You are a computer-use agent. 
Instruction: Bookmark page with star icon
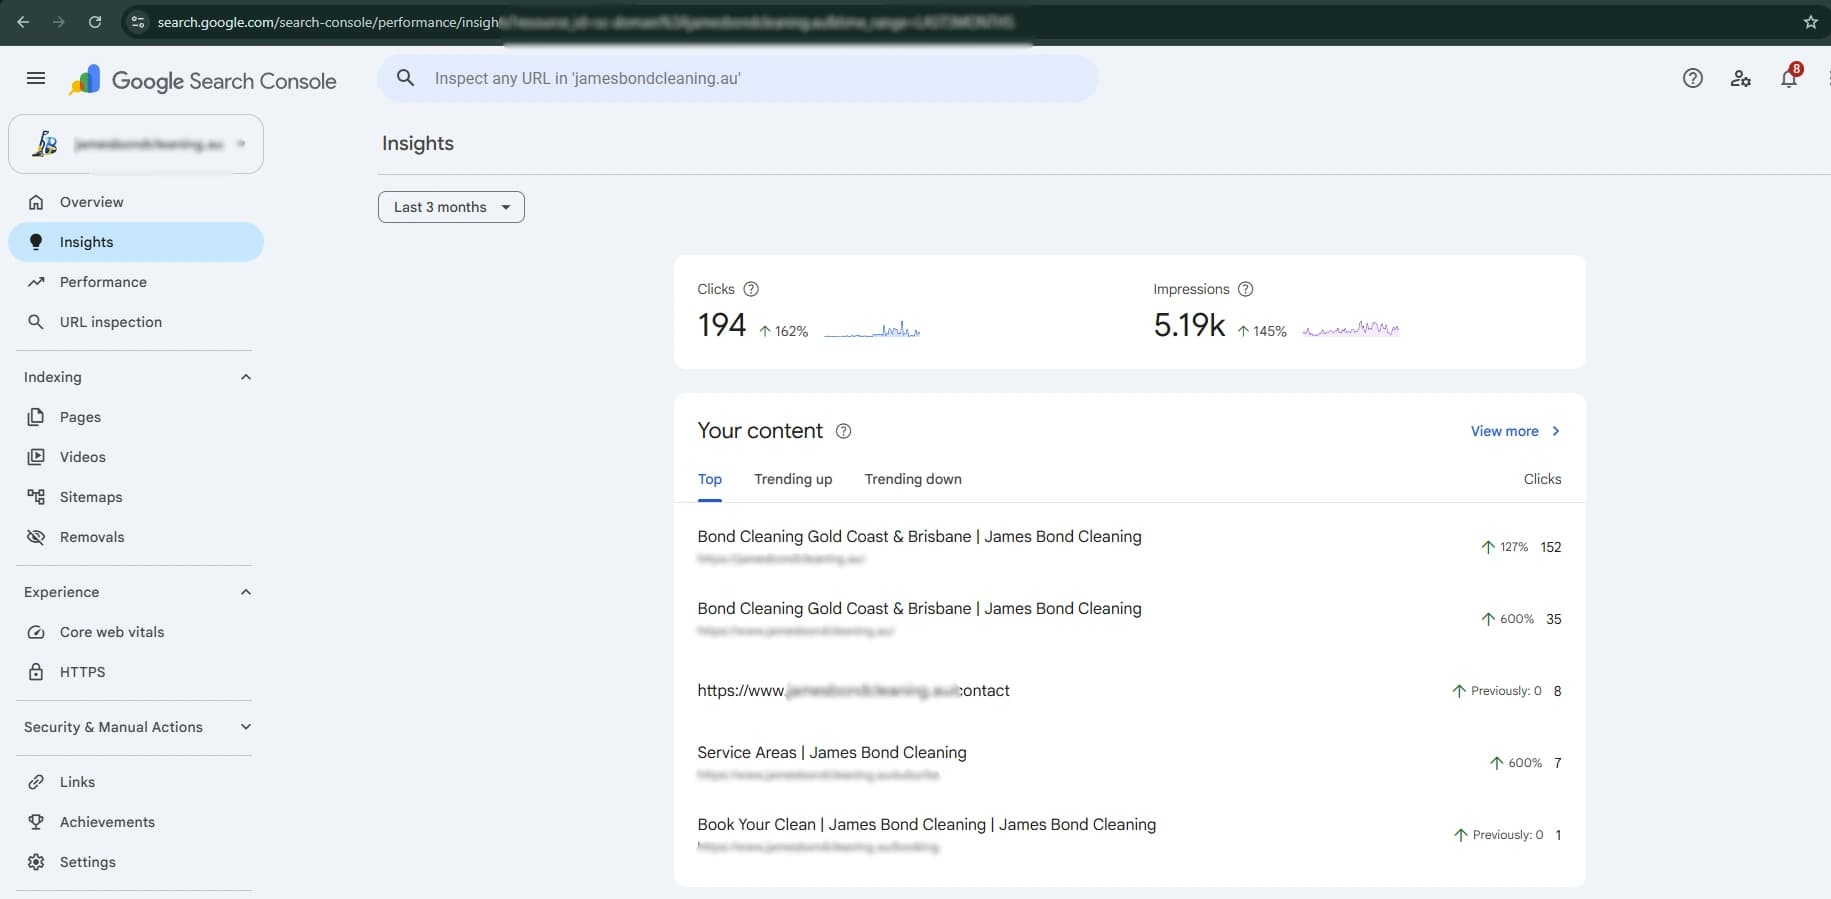[1810, 22]
